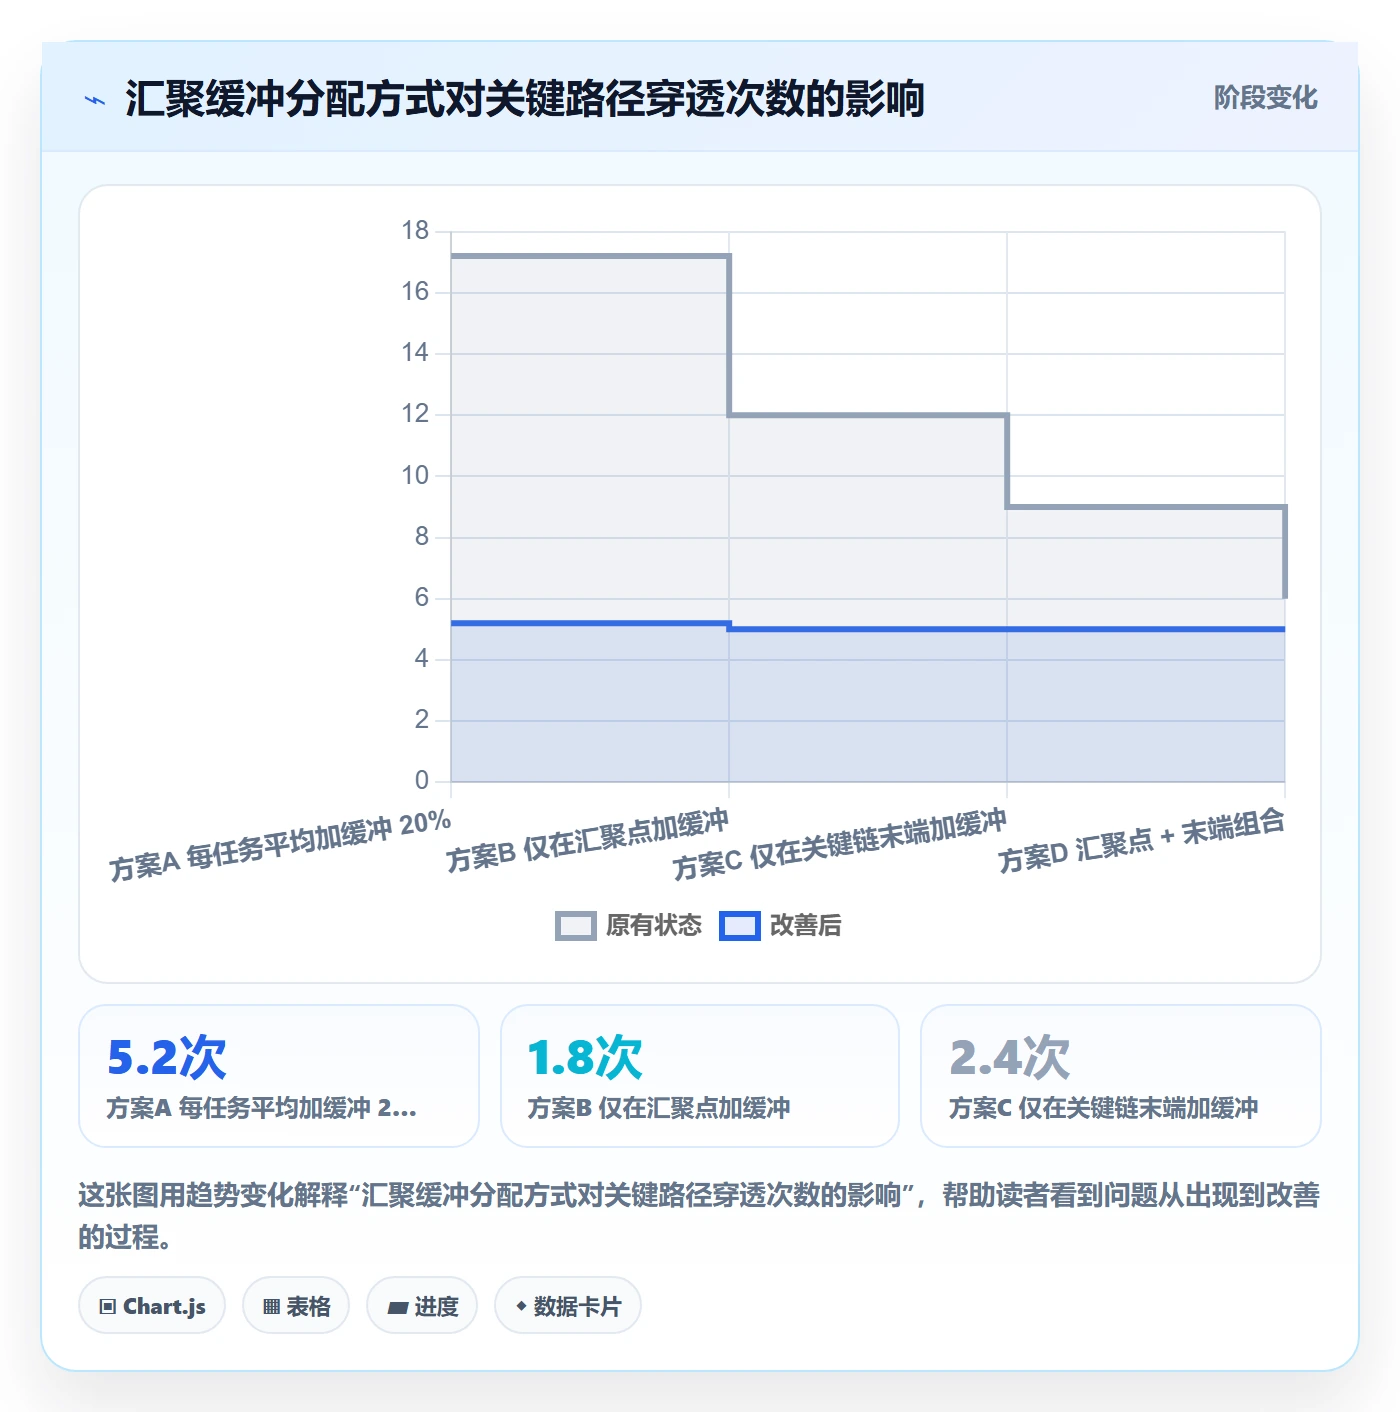Image resolution: width=1400 pixels, height=1412 pixels.
Task: Click the card caption 方案B 仅在汇聚点加缓冲
Action: (659, 1108)
